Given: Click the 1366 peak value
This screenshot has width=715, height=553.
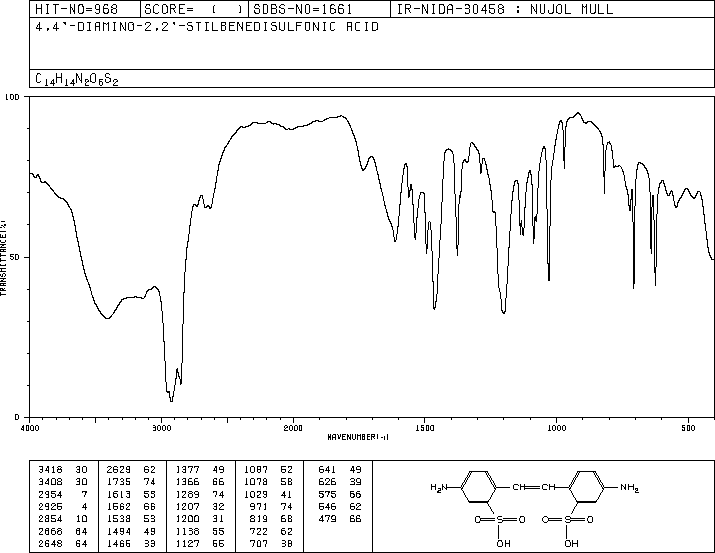Looking at the screenshot, I should tap(187, 482).
